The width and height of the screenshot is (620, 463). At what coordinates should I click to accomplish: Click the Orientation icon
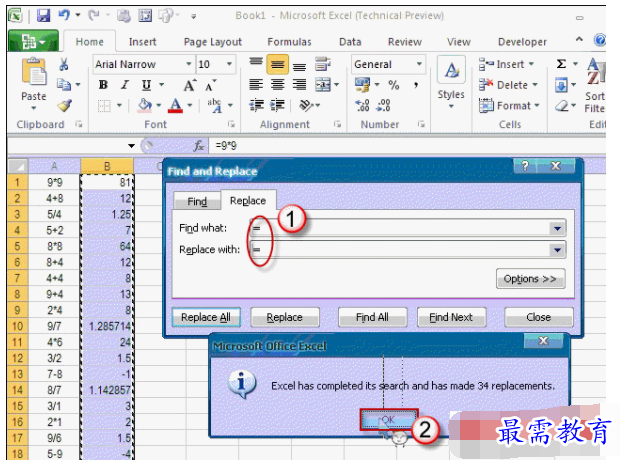click(306, 105)
